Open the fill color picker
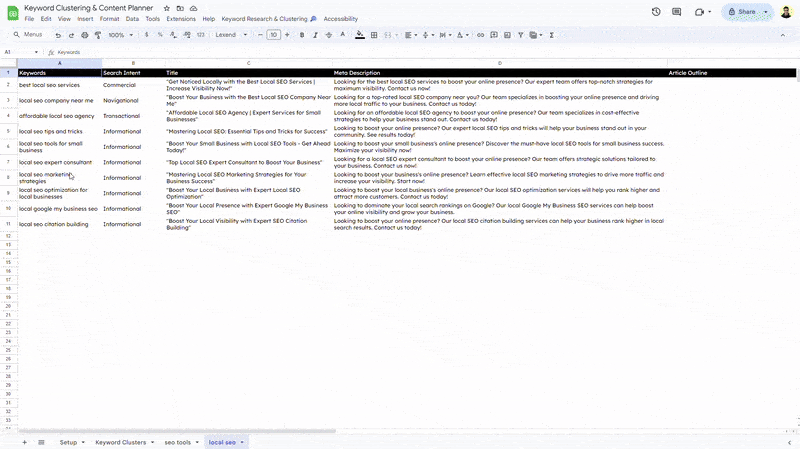Viewport: 800px width, 449px height. click(x=360, y=35)
